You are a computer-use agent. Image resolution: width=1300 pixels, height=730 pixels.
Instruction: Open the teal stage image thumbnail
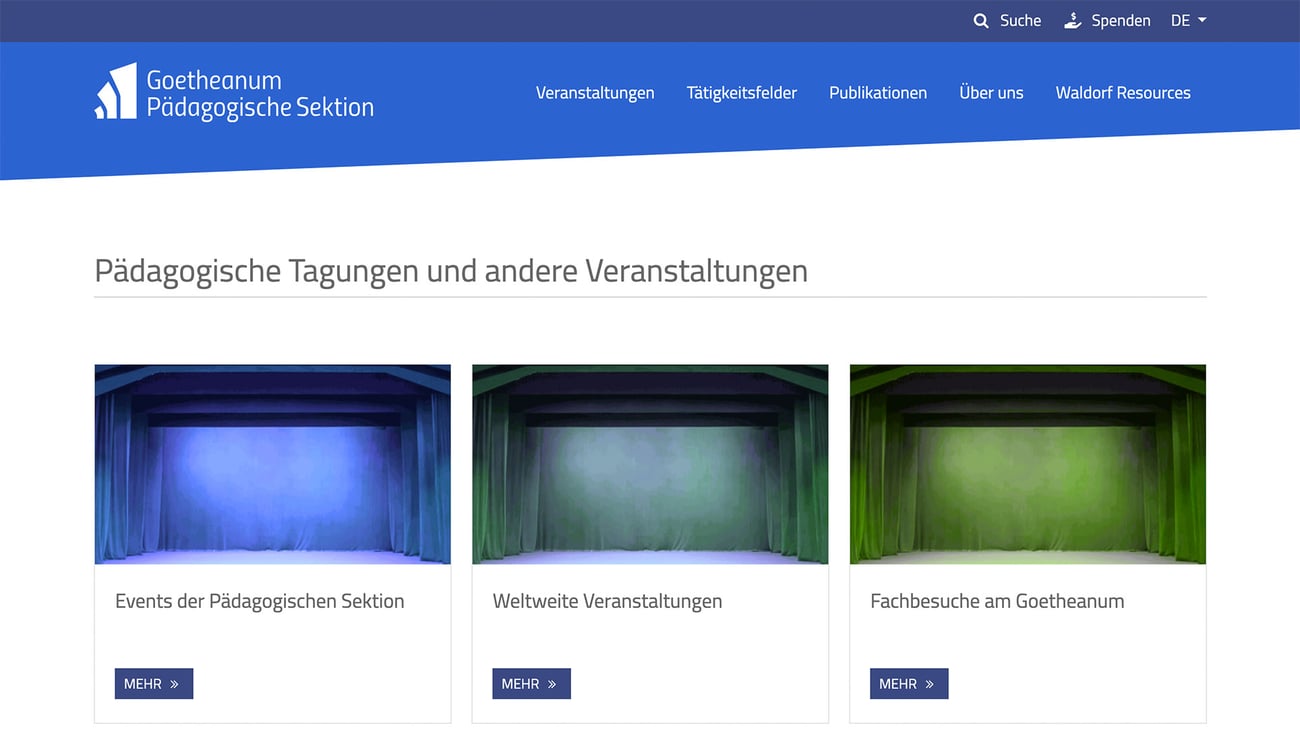click(650, 464)
